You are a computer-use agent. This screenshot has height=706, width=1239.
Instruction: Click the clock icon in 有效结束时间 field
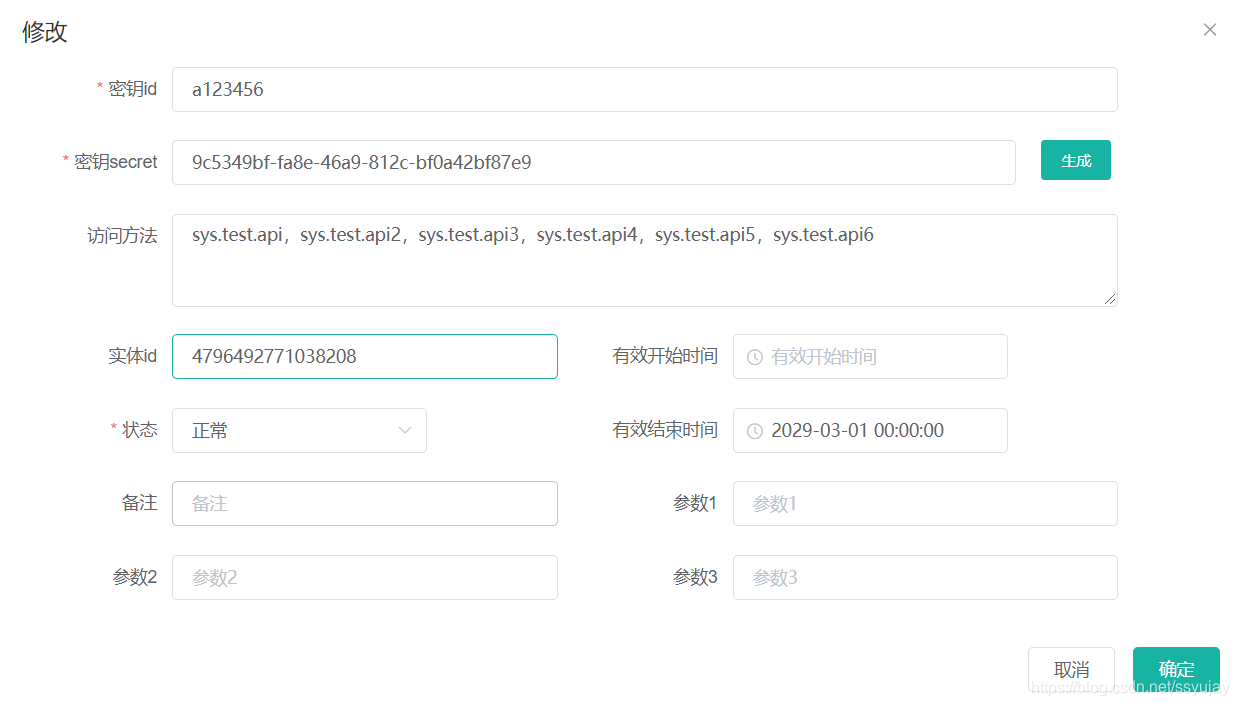pos(755,431)
